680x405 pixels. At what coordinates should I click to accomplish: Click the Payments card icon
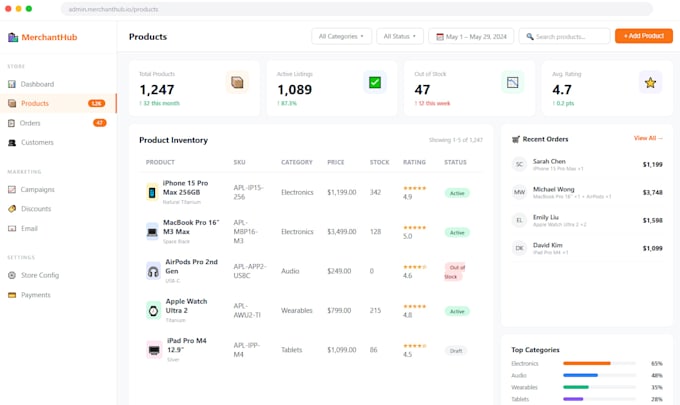click(x=12, y=295)
